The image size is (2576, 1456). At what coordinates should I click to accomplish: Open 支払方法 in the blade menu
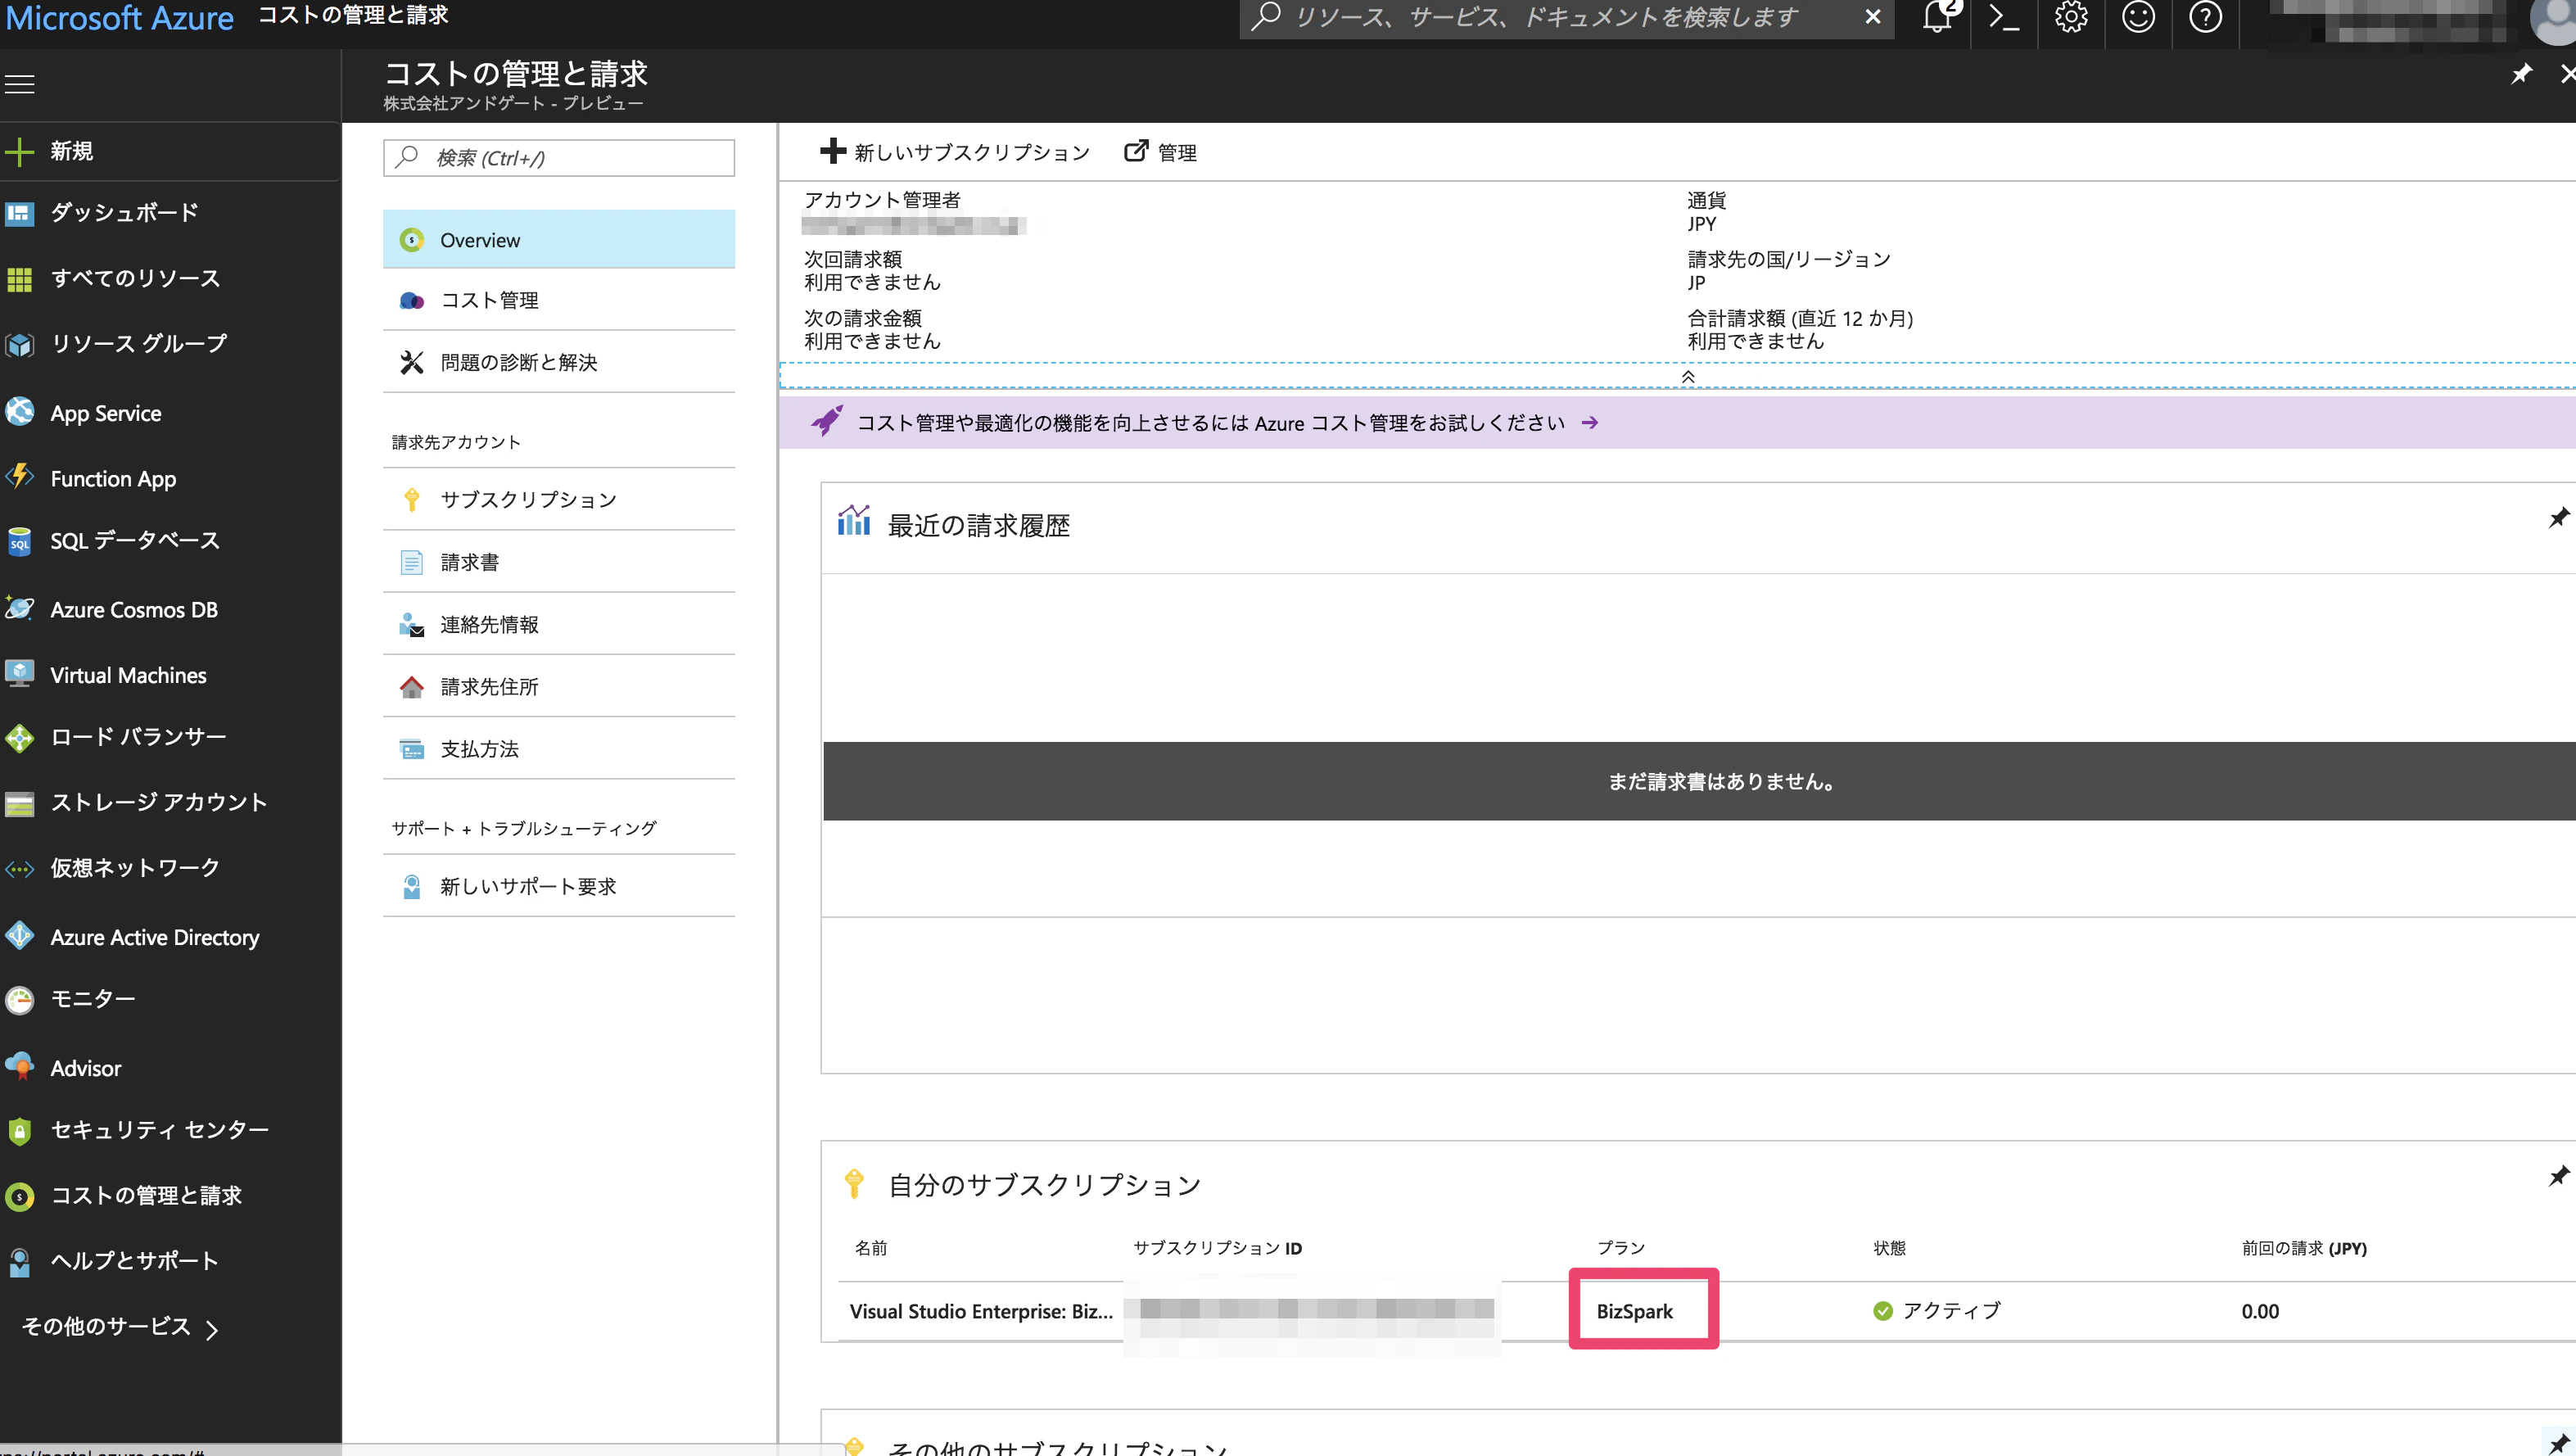pyautogui.click(x=559, y=749)
